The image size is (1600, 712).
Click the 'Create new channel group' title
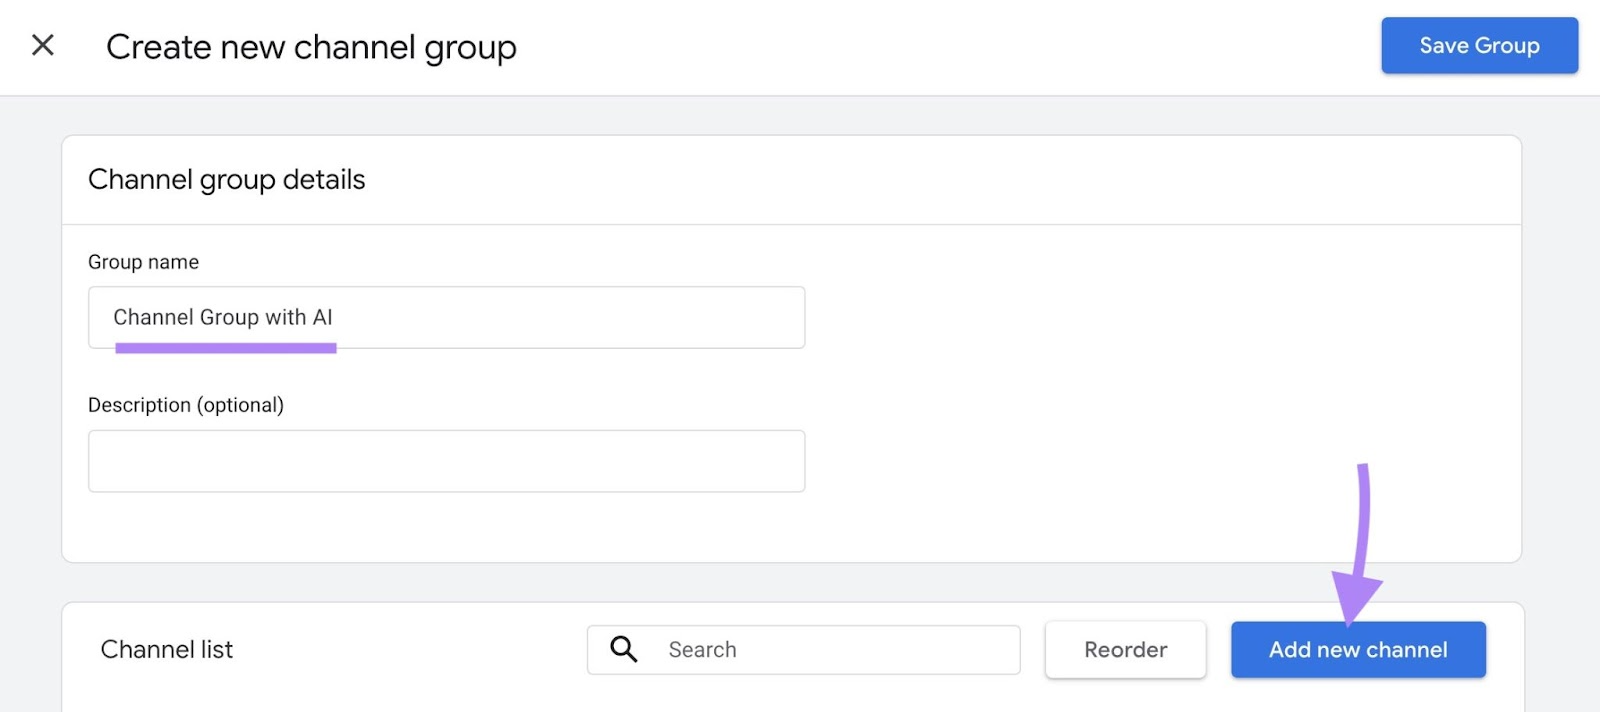(x=311, y=46)
